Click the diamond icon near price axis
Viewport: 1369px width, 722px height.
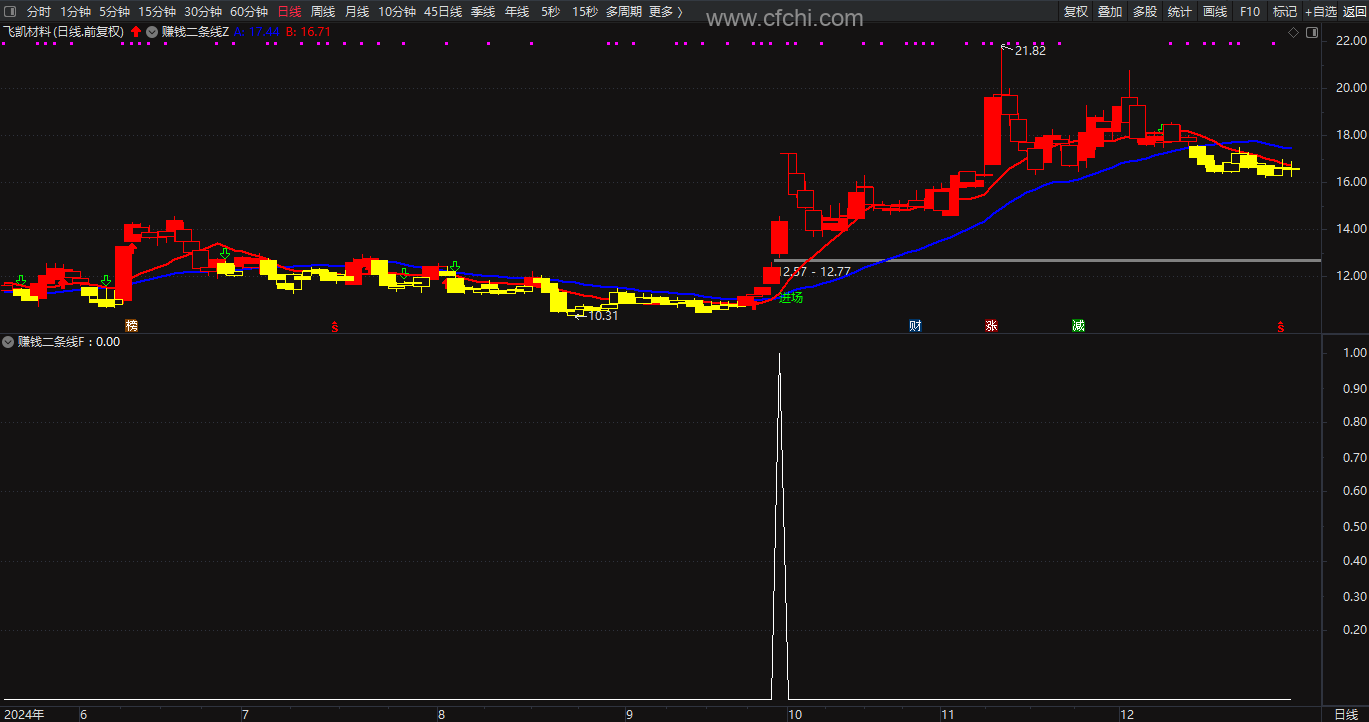click(x=1293, y=32)
